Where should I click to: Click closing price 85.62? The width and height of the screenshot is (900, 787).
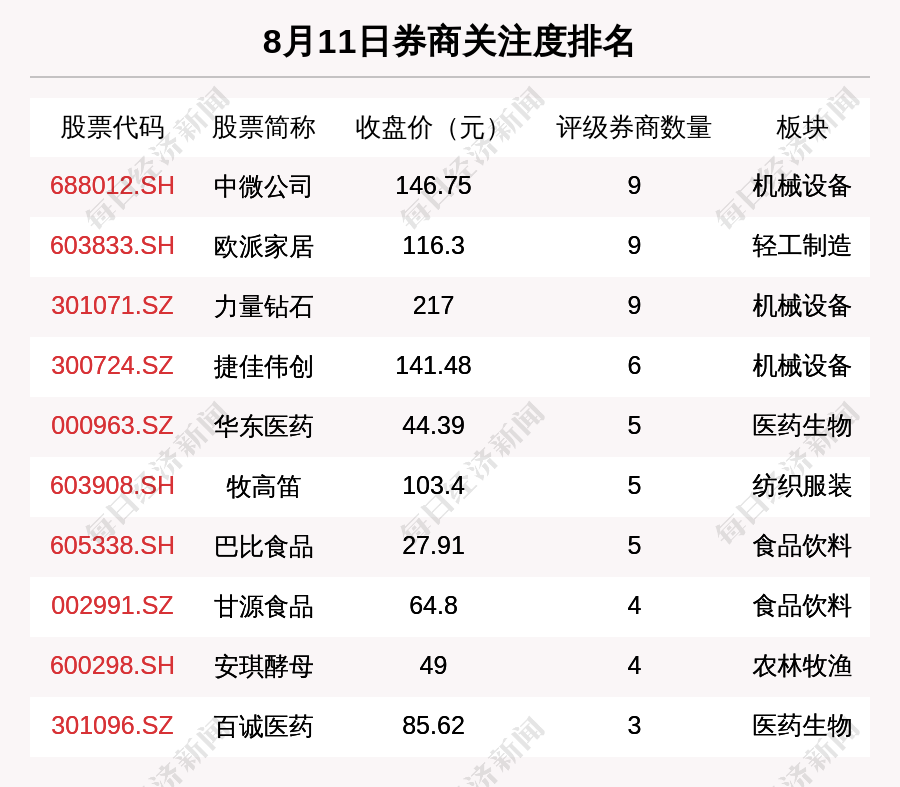[x=433, y=726]
